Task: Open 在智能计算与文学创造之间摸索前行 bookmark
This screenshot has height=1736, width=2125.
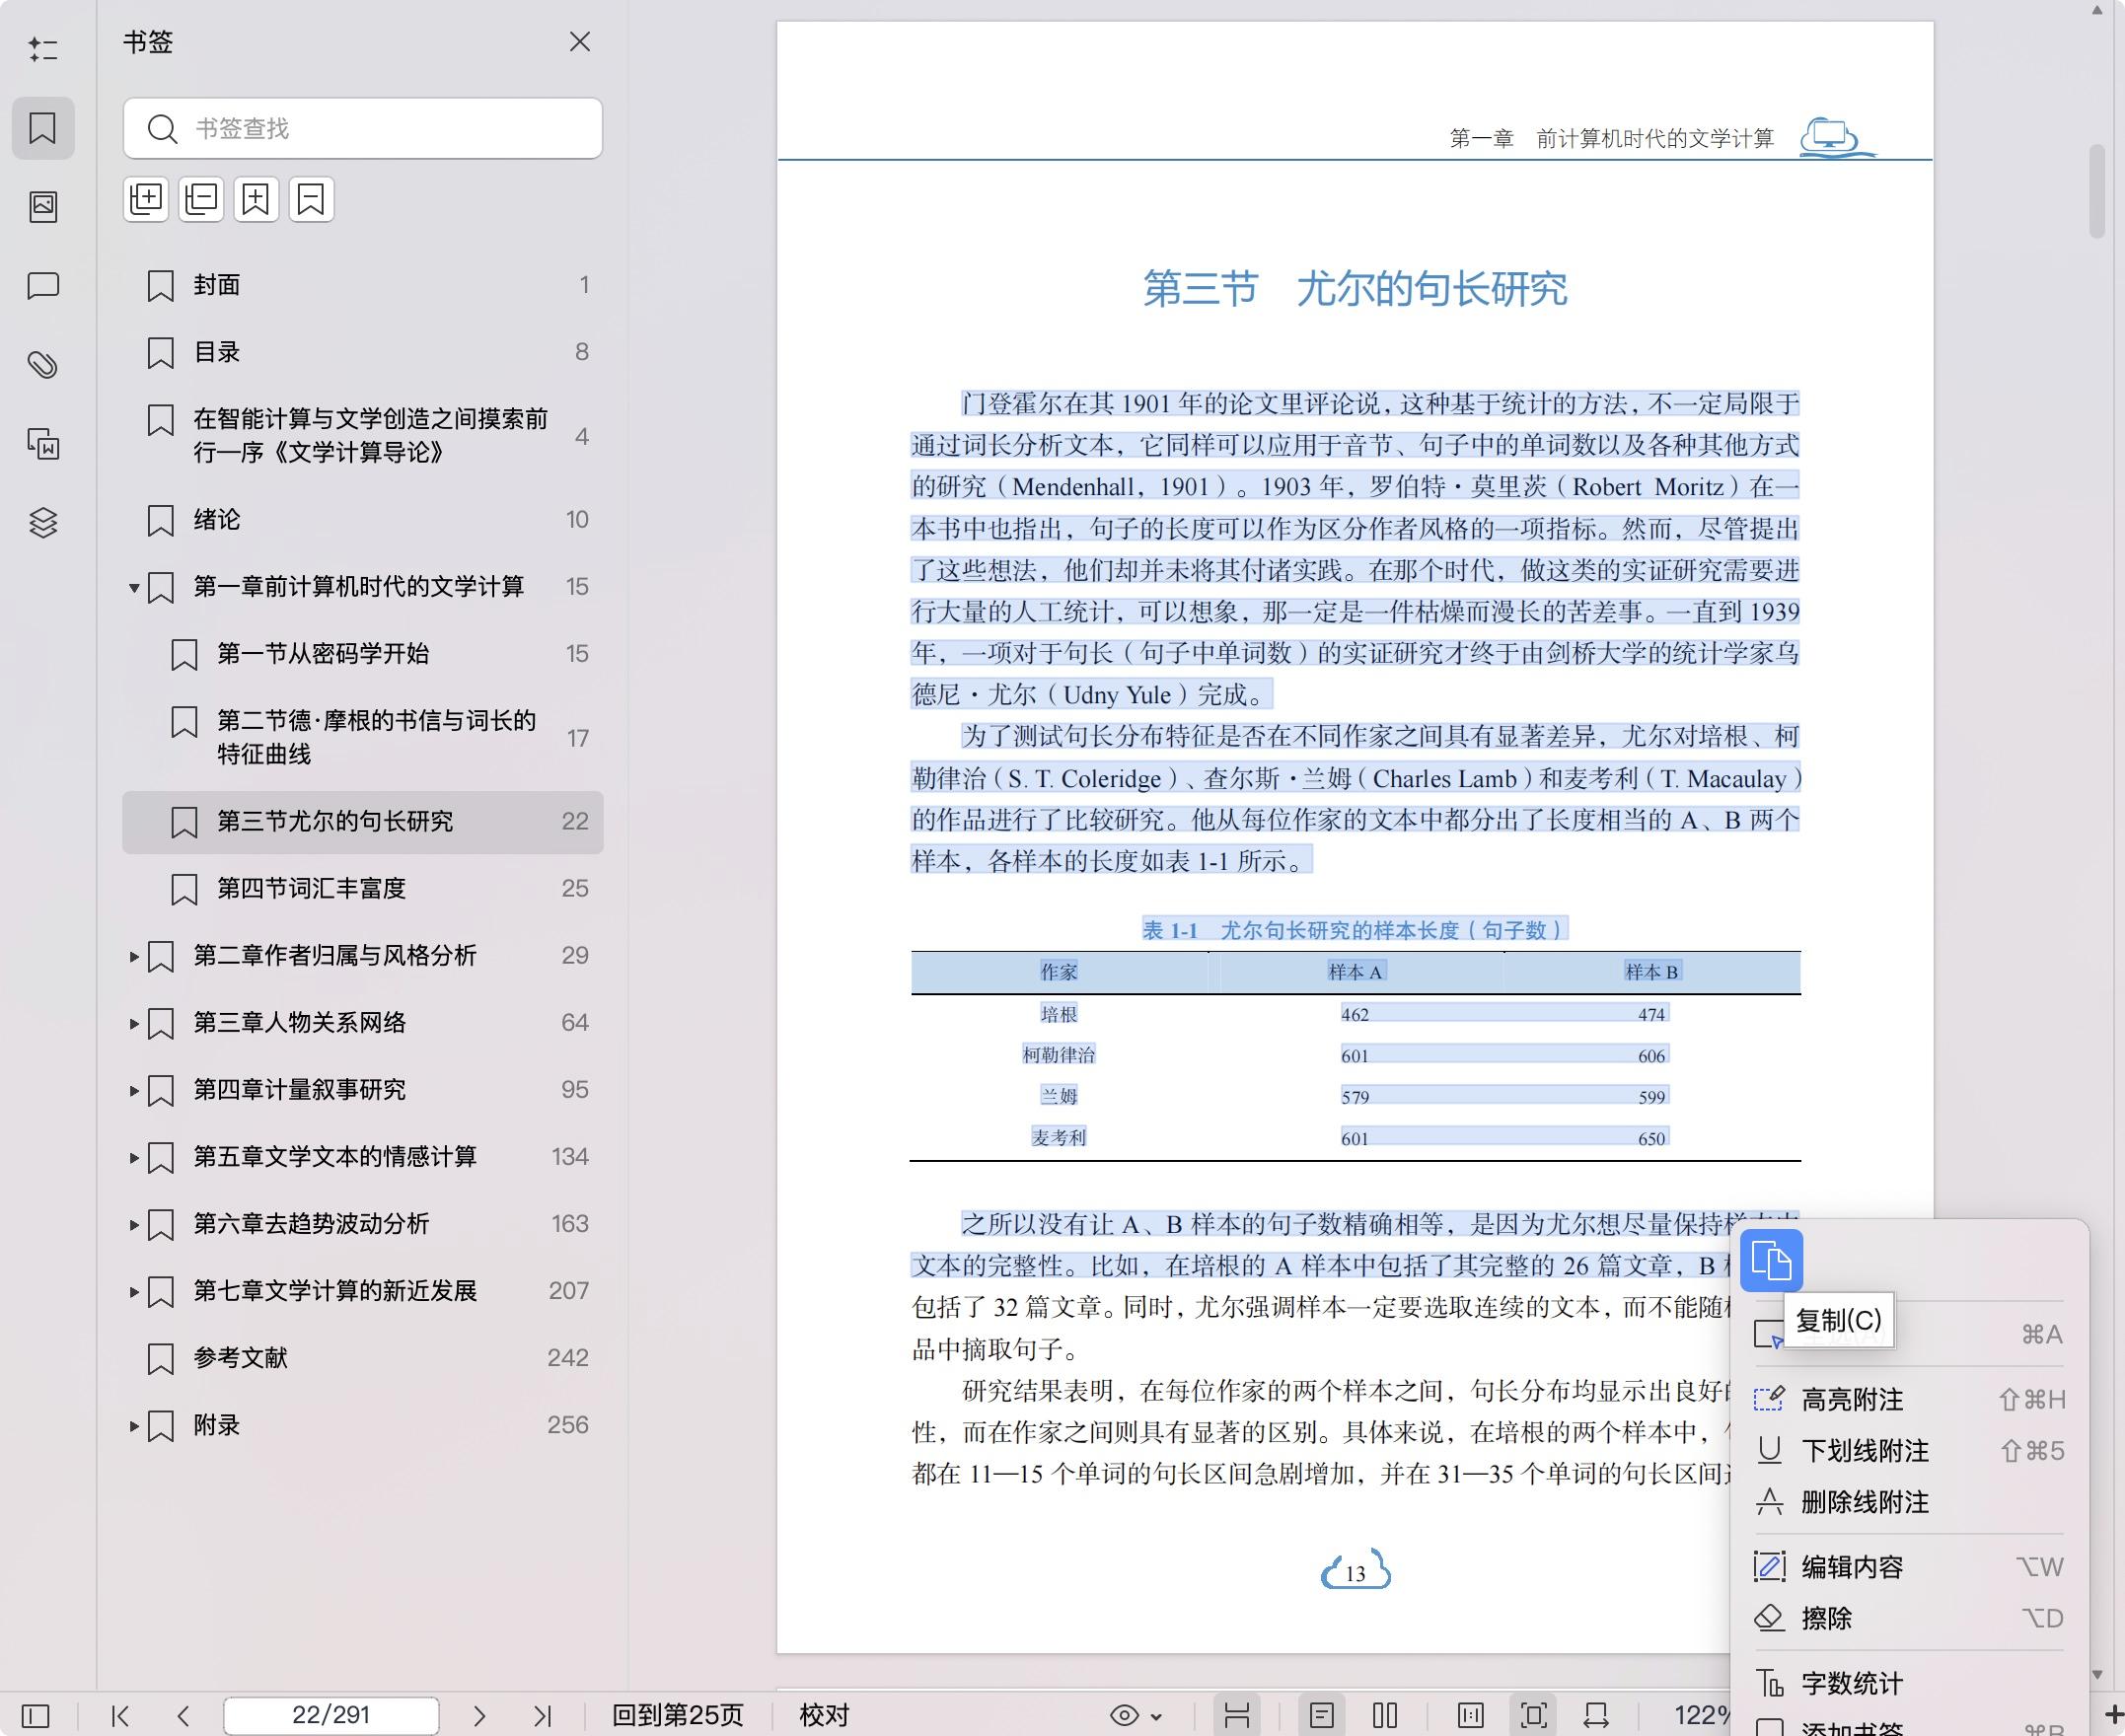Action: (363, 435)
